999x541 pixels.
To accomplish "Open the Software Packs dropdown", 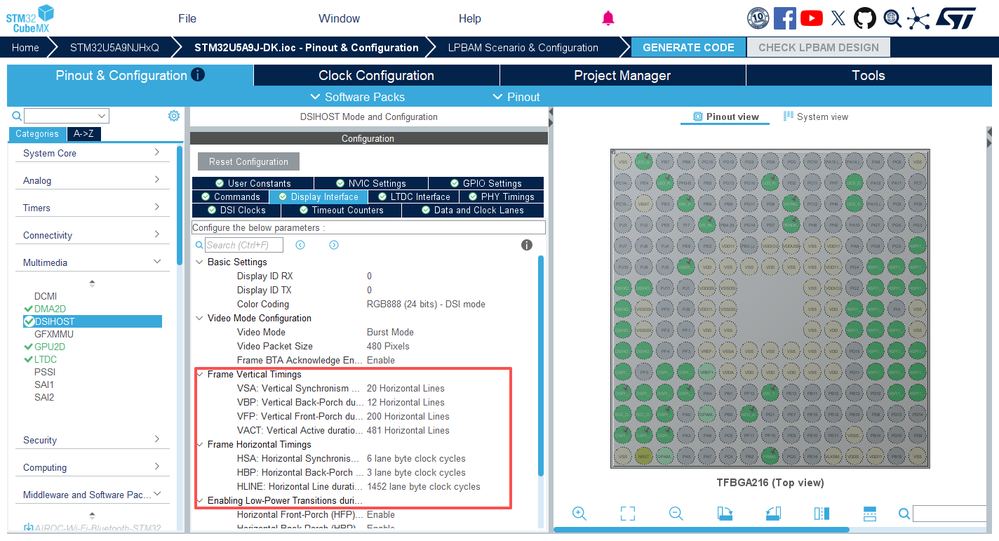I will tap(358, 97).
